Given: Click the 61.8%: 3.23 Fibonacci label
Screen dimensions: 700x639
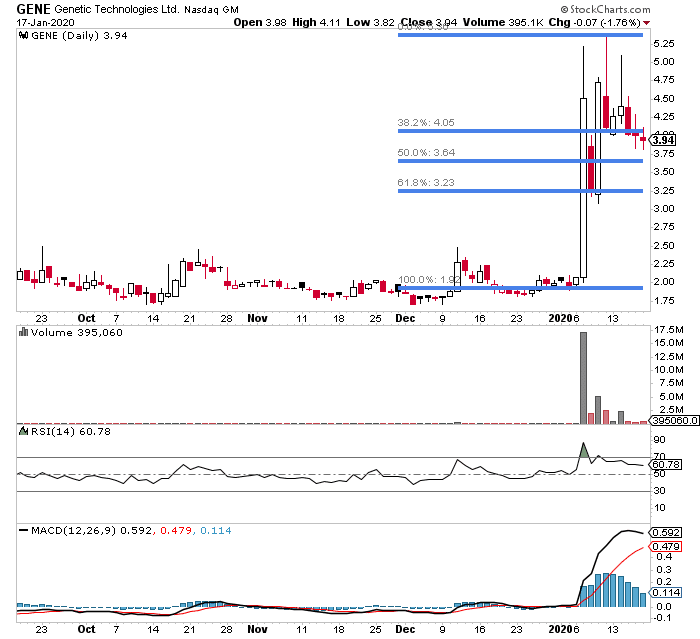Looking at the screenshot, I should tap(426, 182).
